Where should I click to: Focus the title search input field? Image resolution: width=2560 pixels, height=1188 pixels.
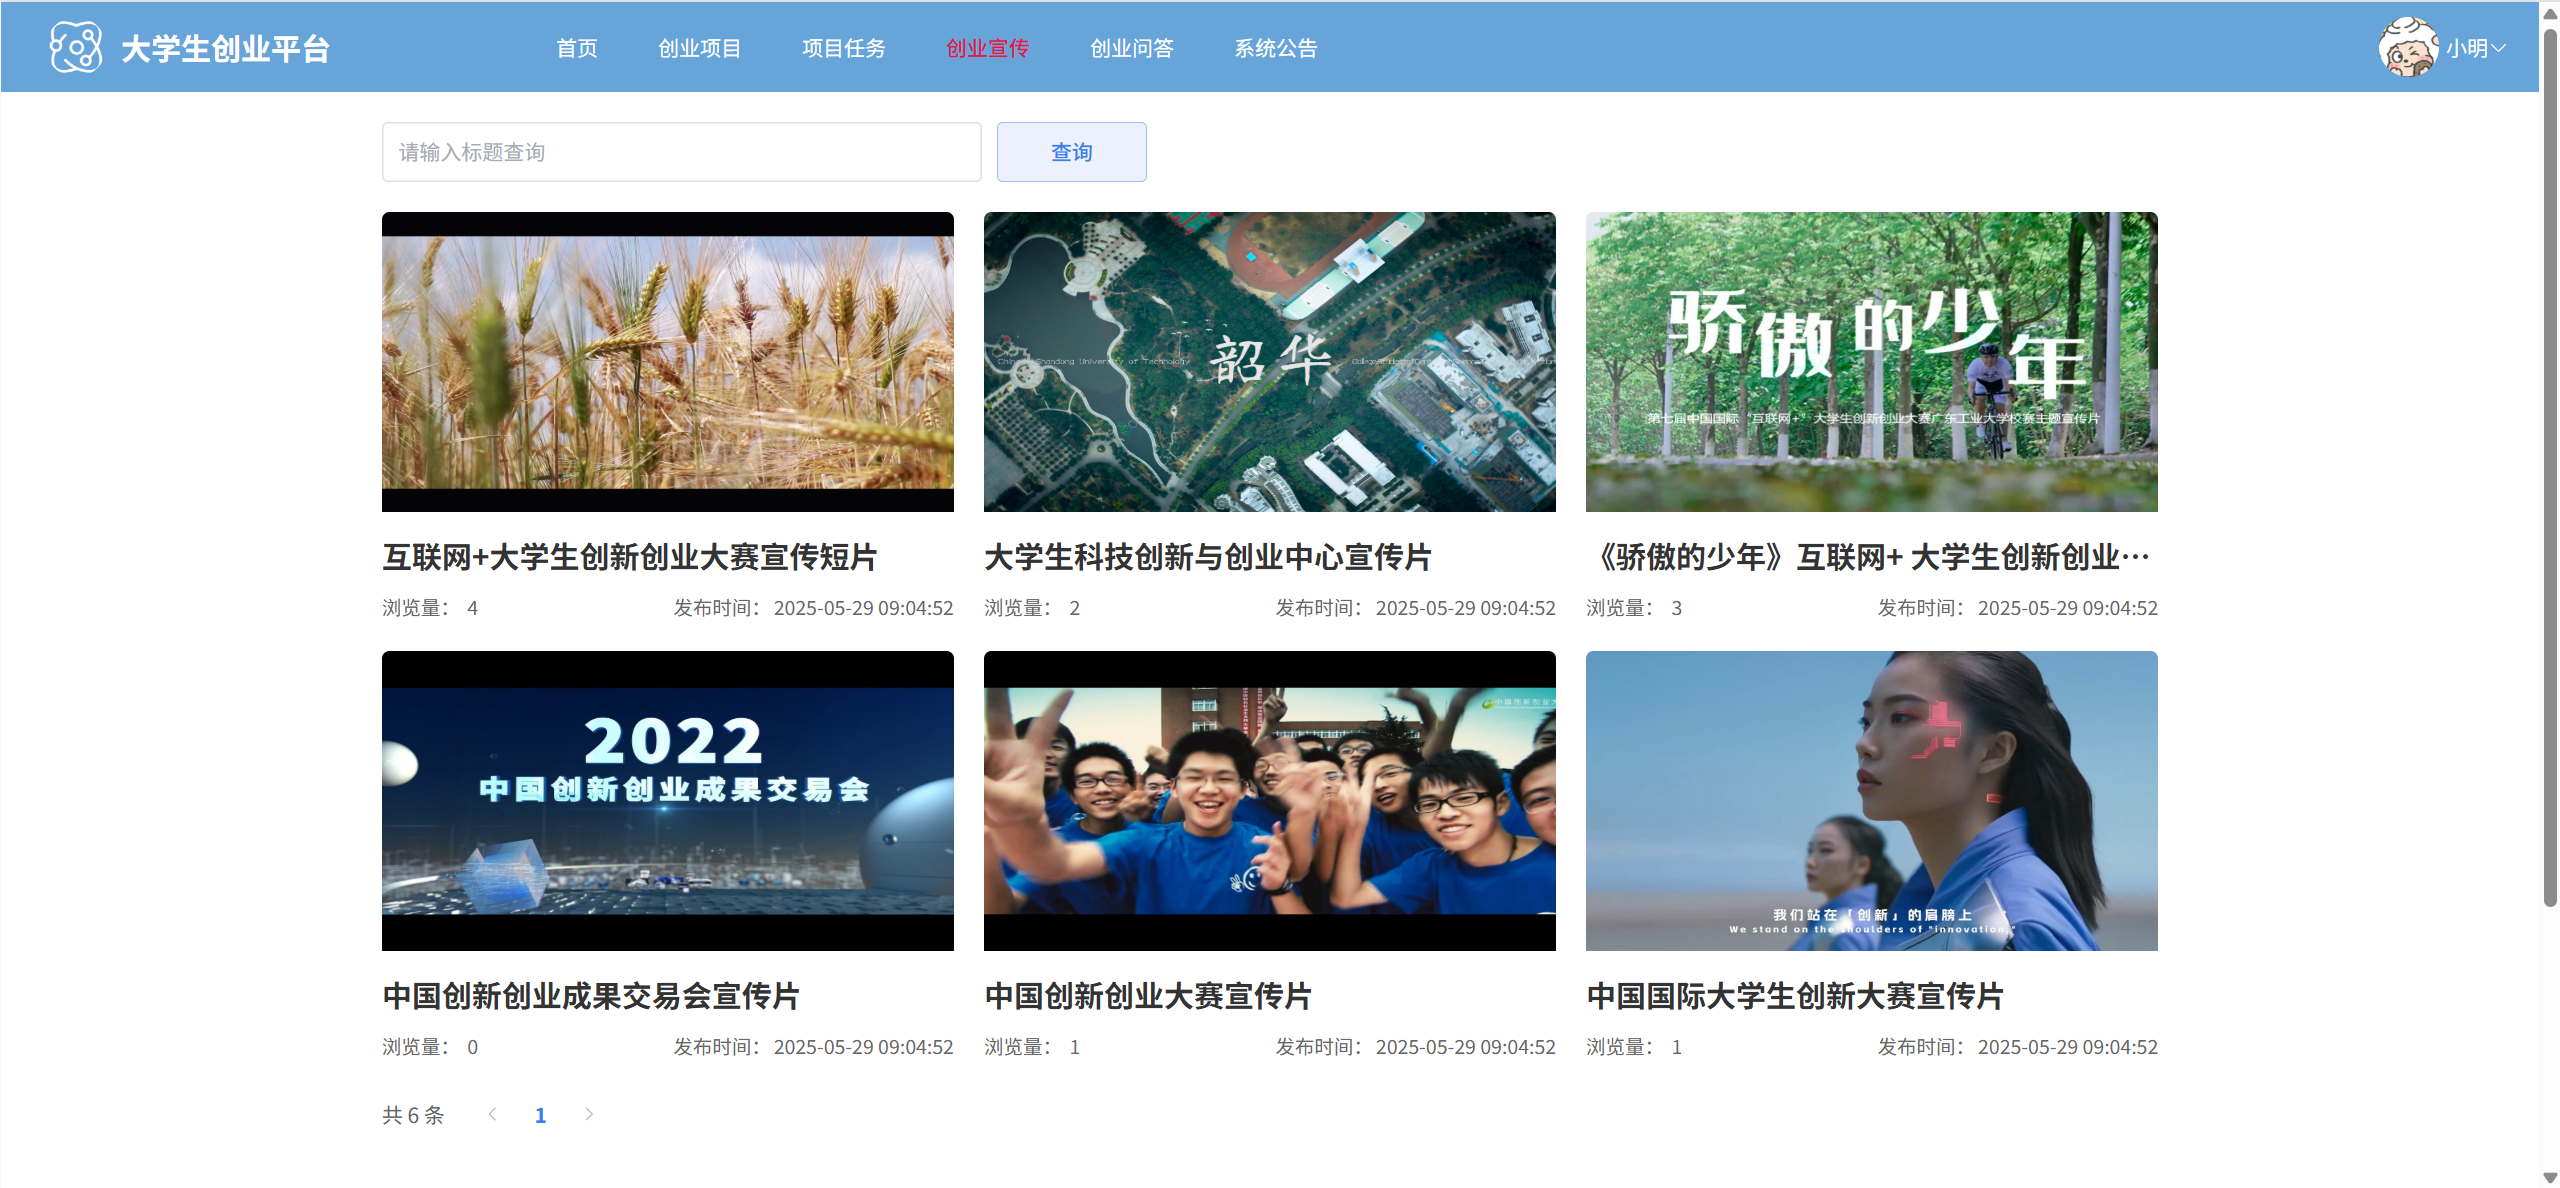pos(681,152)
